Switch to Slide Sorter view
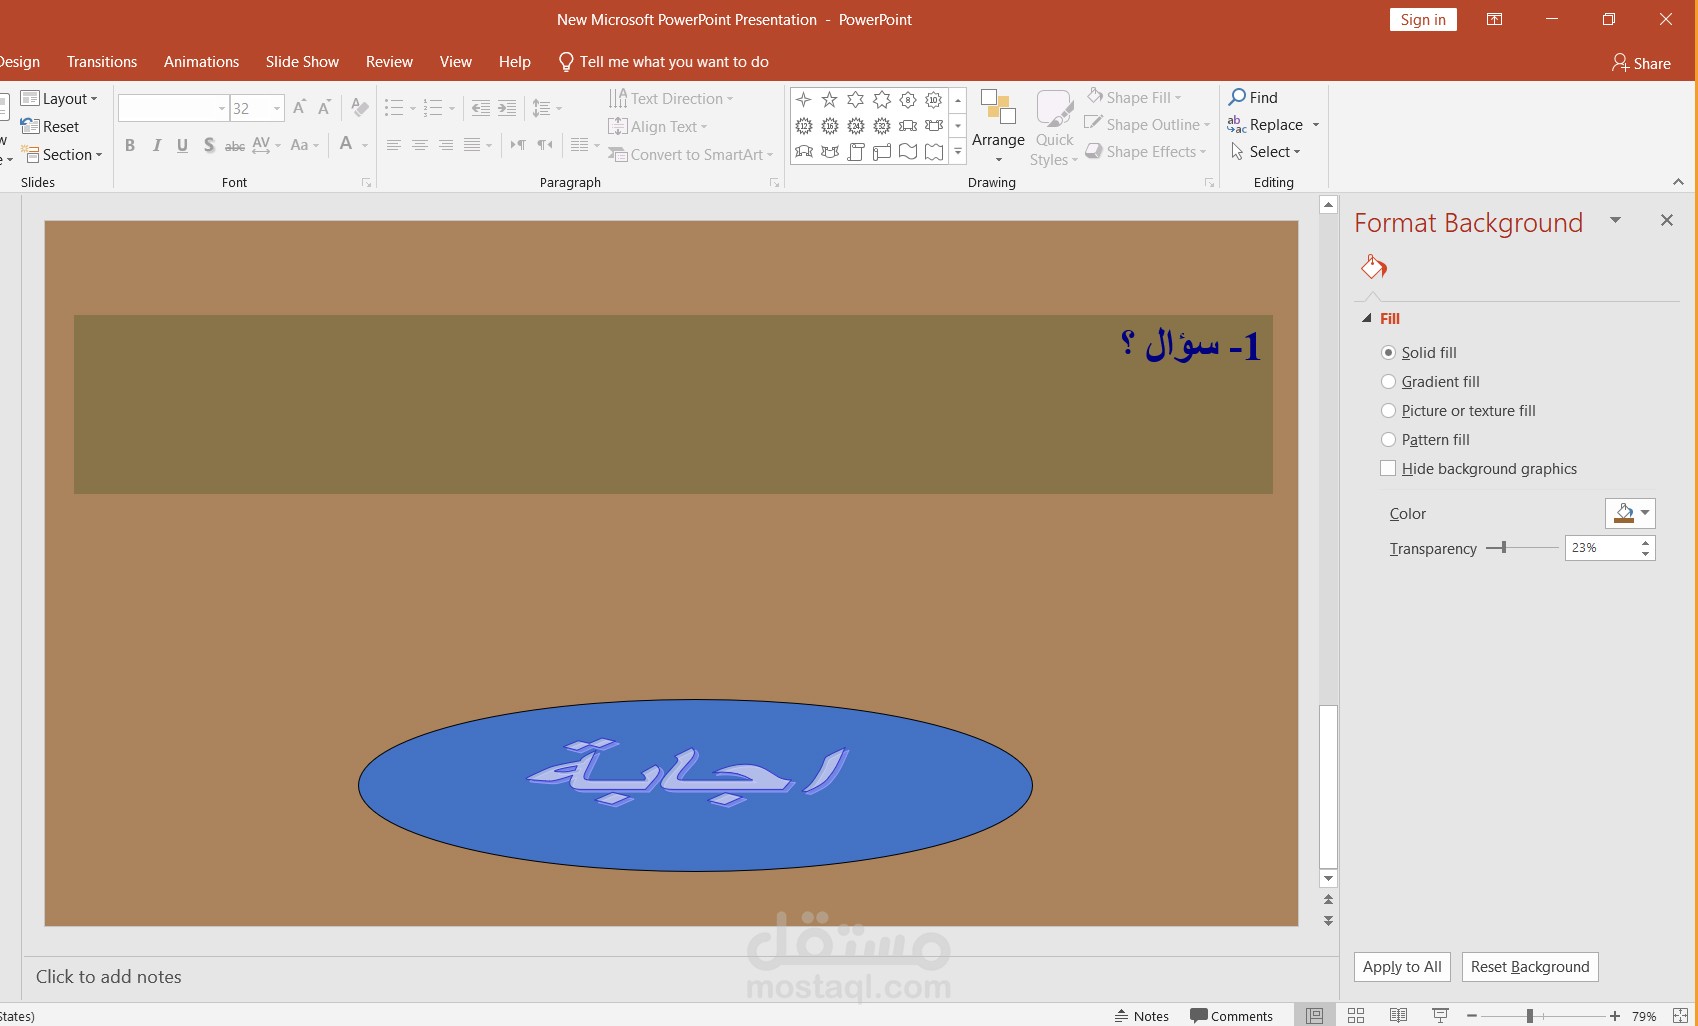This screenshot has height=1026, width=1698. [1356, 1015]
